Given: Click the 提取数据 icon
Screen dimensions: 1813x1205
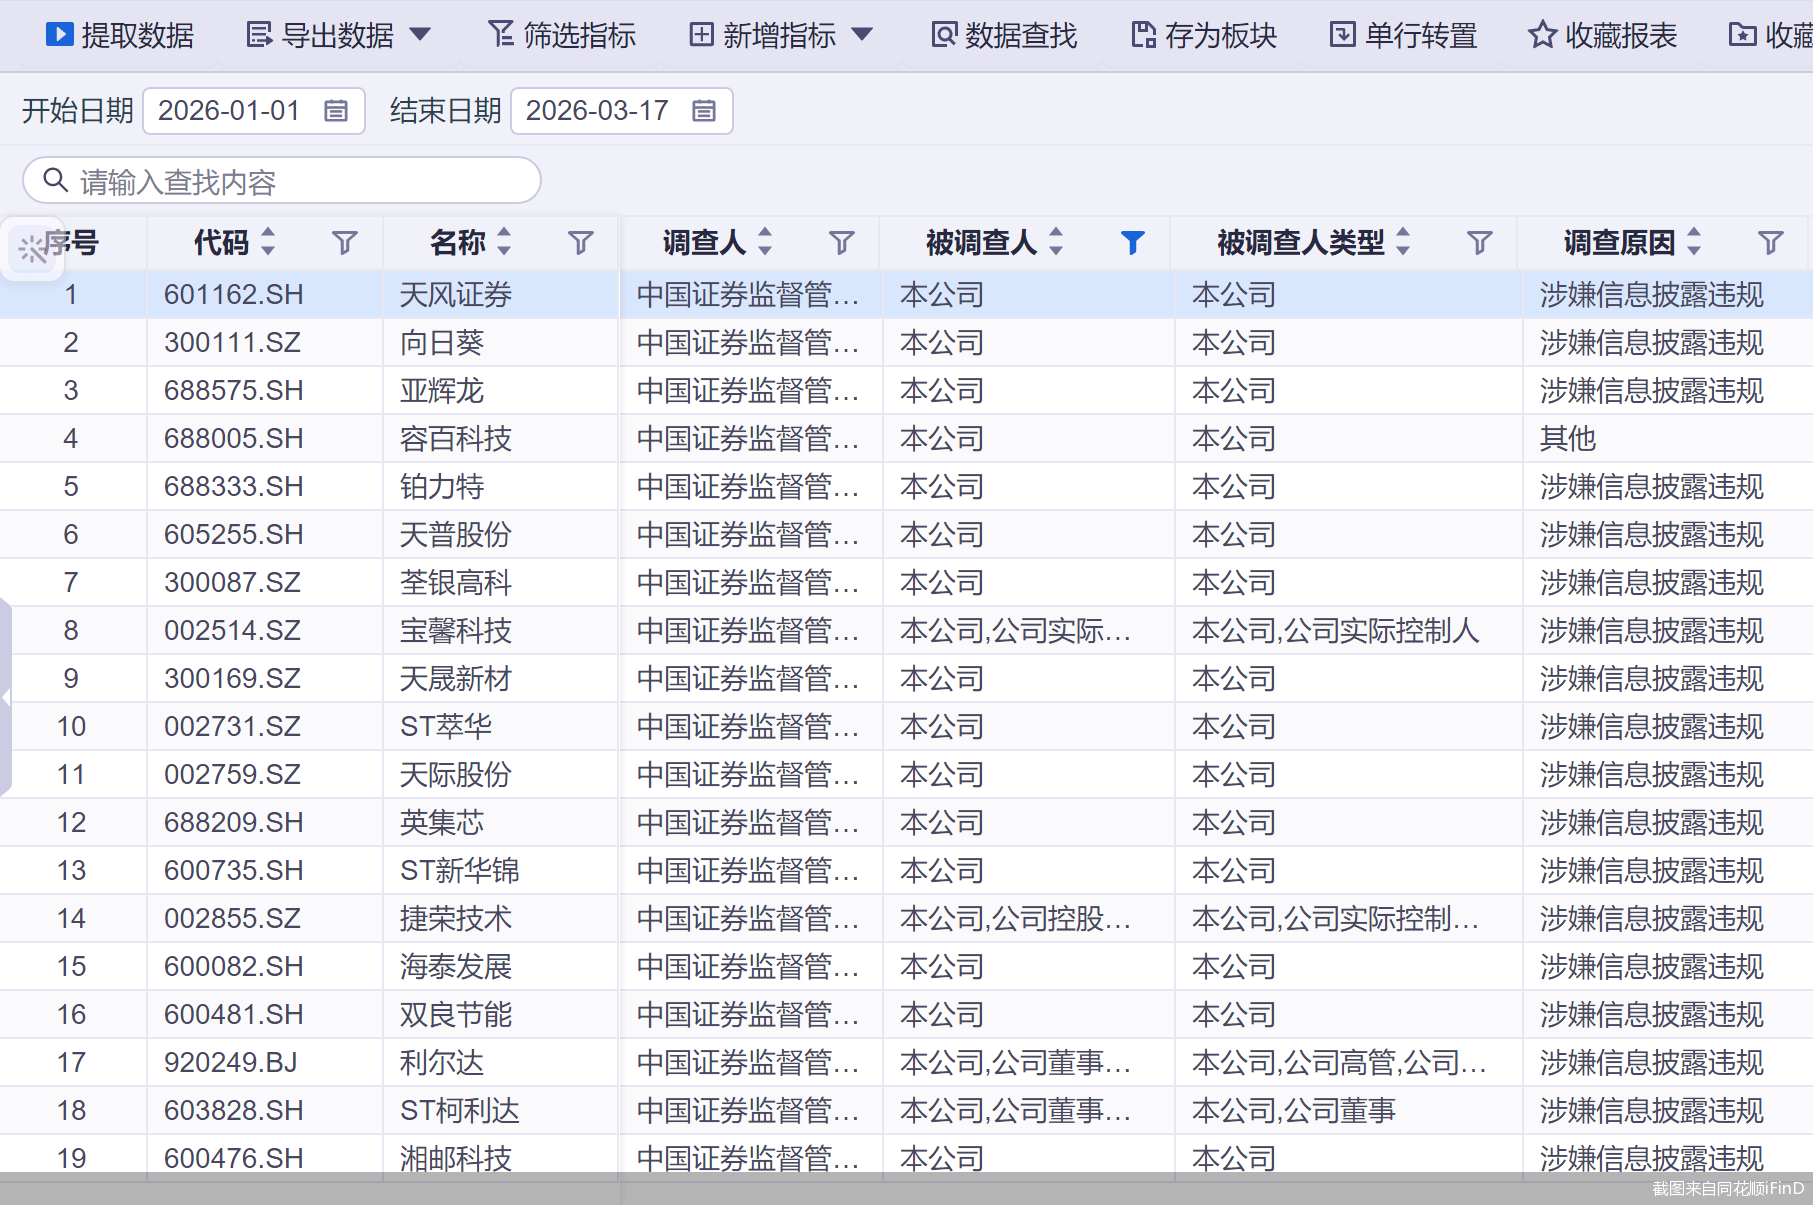Looking at the screenshot, I should (x=60, y=34).
